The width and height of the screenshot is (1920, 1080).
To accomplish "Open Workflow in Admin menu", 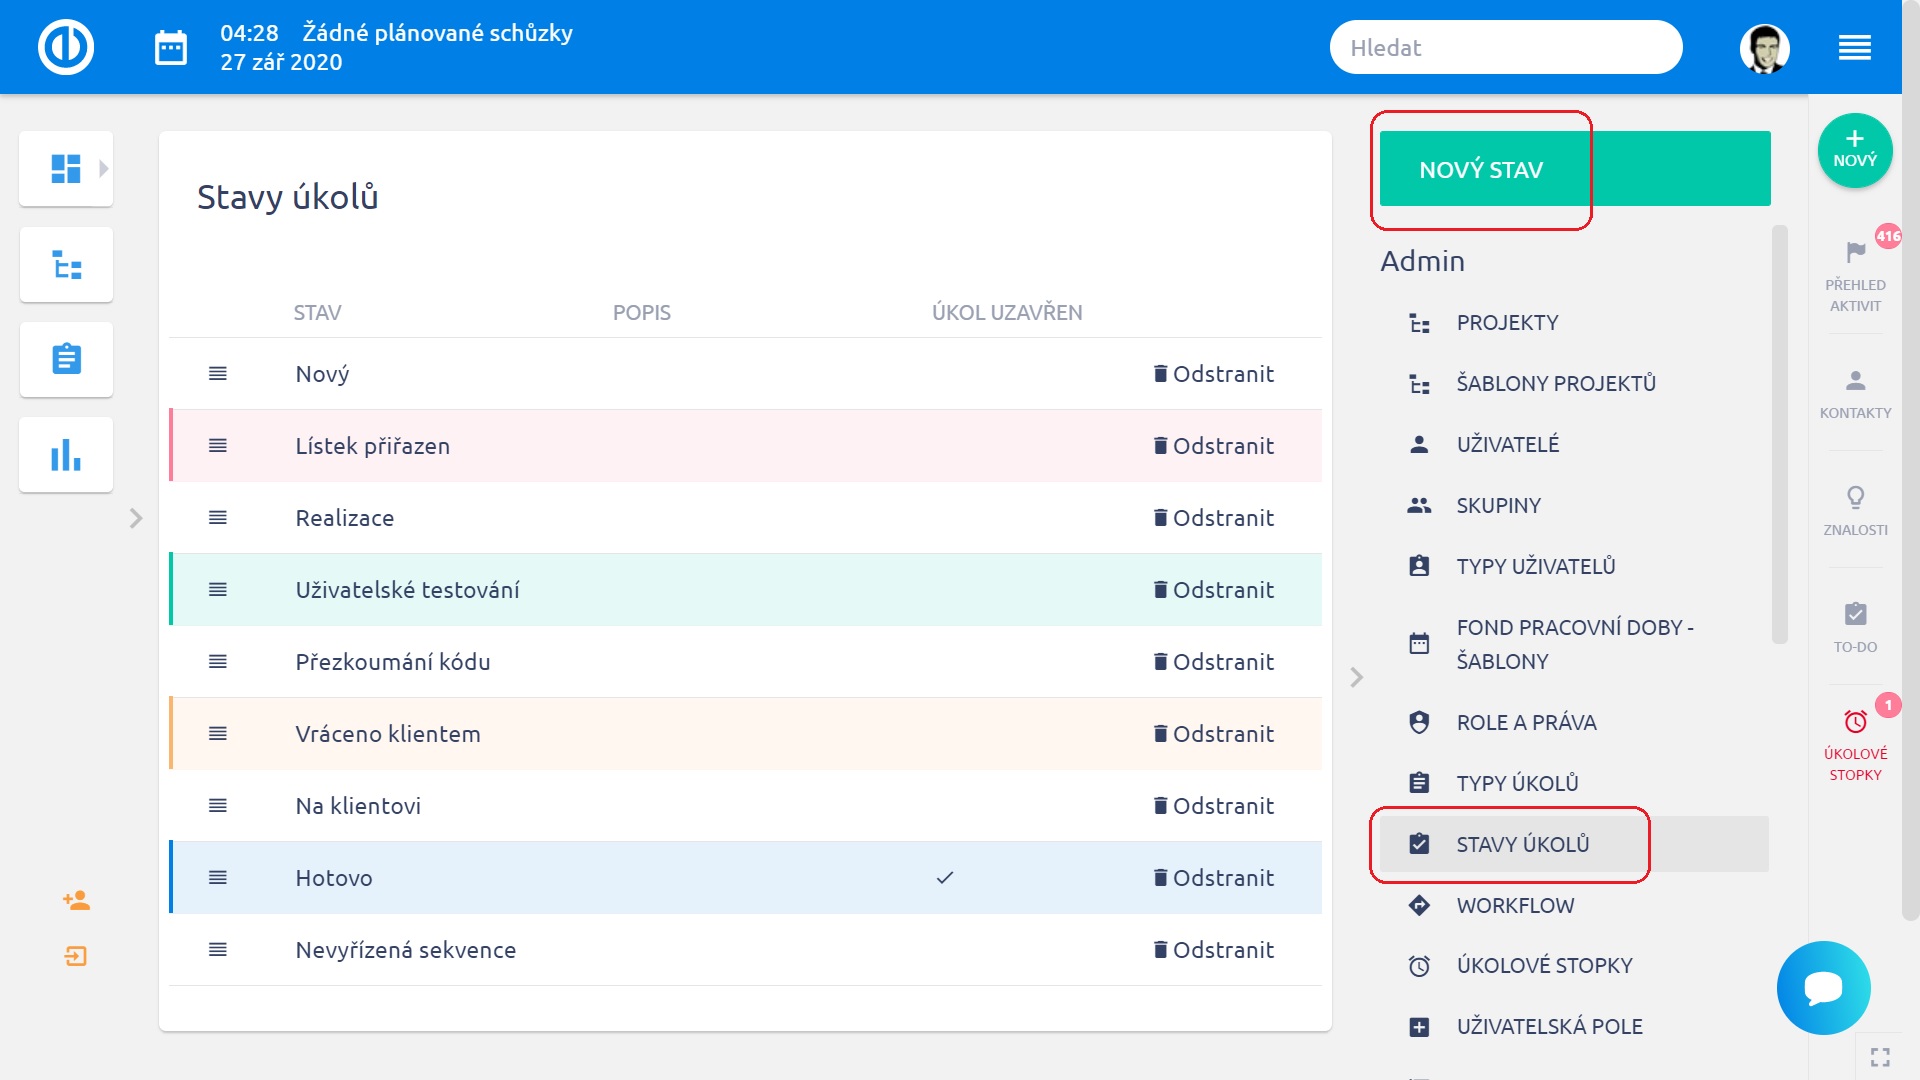I will point(1514,905).
